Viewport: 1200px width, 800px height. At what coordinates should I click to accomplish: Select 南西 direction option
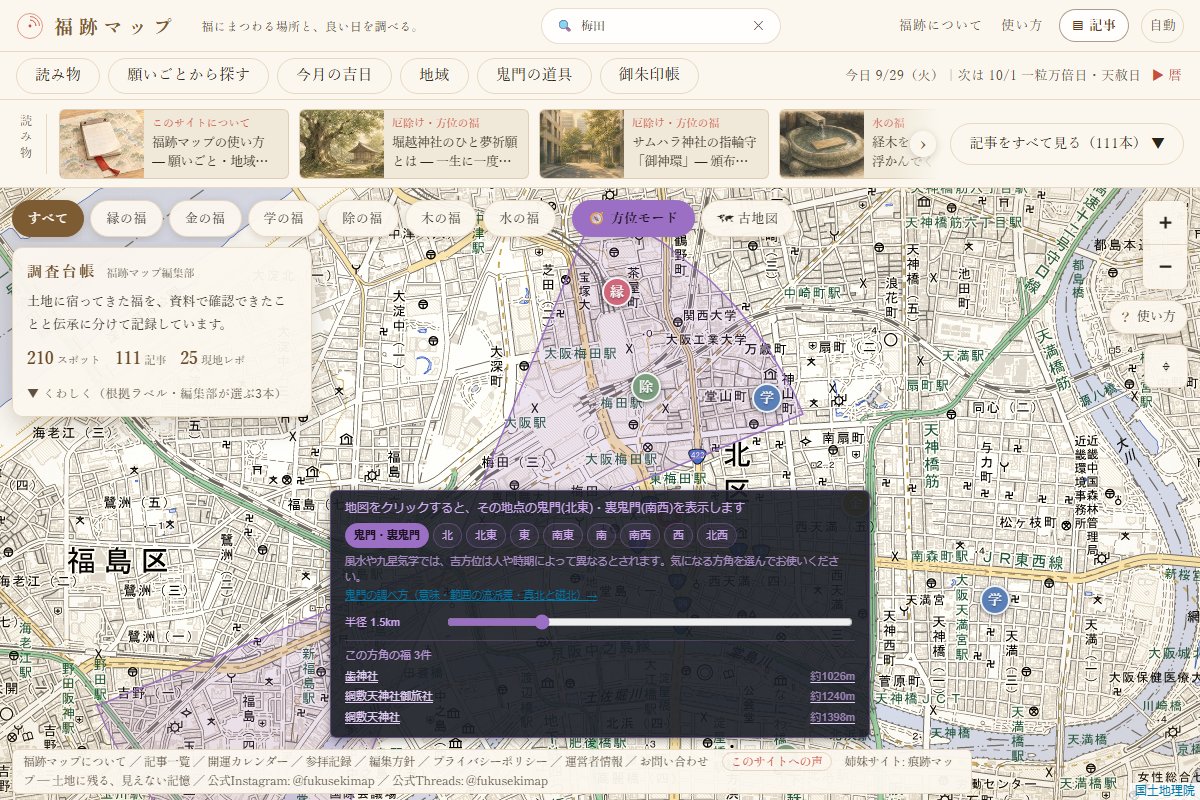click(639, 536)
